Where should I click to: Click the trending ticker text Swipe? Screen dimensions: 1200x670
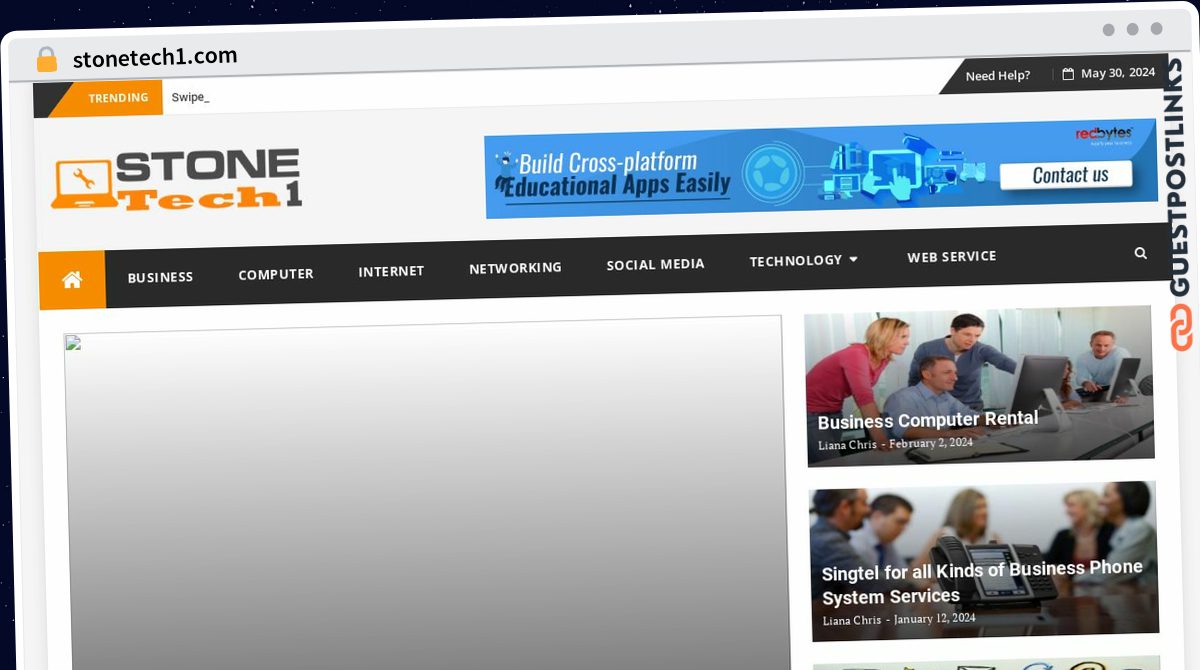[190, 97]
